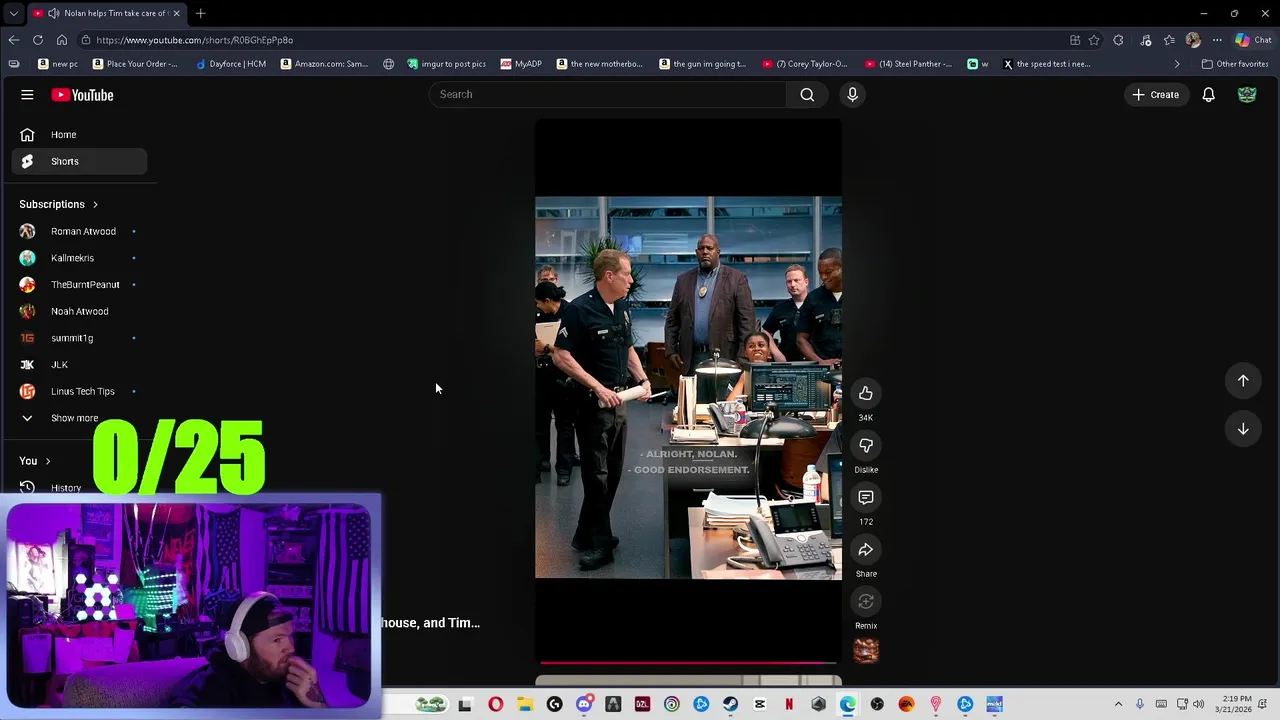Open Copilot Chat button
This screenshot has width=1280, height=720.
(1253, 40)
